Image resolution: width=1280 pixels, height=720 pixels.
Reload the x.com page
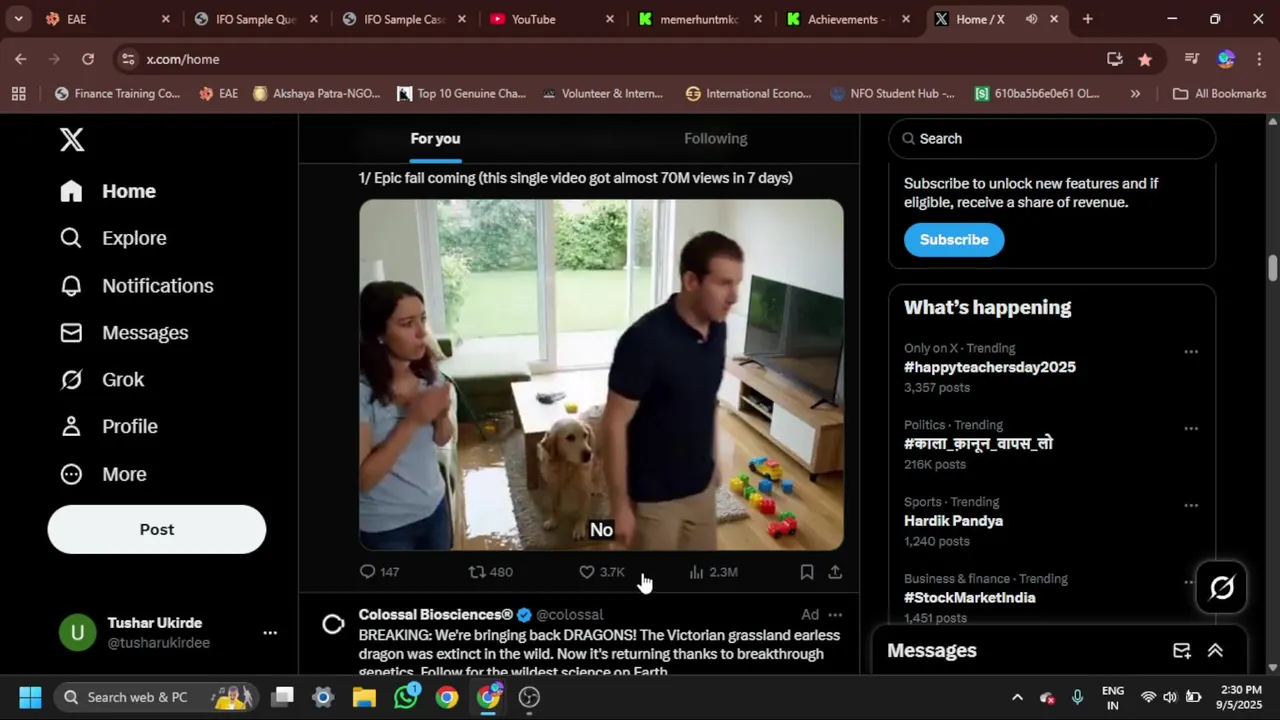88,59
